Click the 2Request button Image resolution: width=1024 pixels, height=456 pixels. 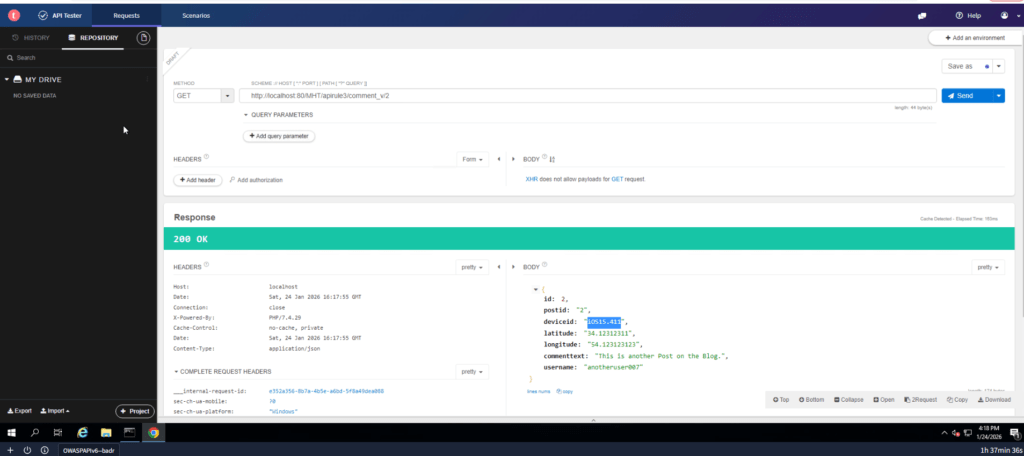922,400
